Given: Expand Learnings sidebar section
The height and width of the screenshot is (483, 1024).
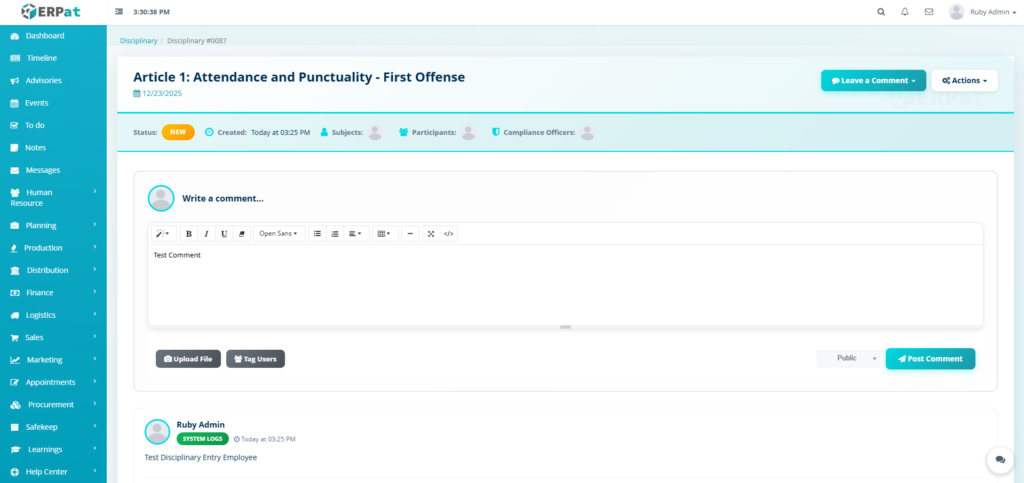Looking at the screenshot, I should 53,449.
